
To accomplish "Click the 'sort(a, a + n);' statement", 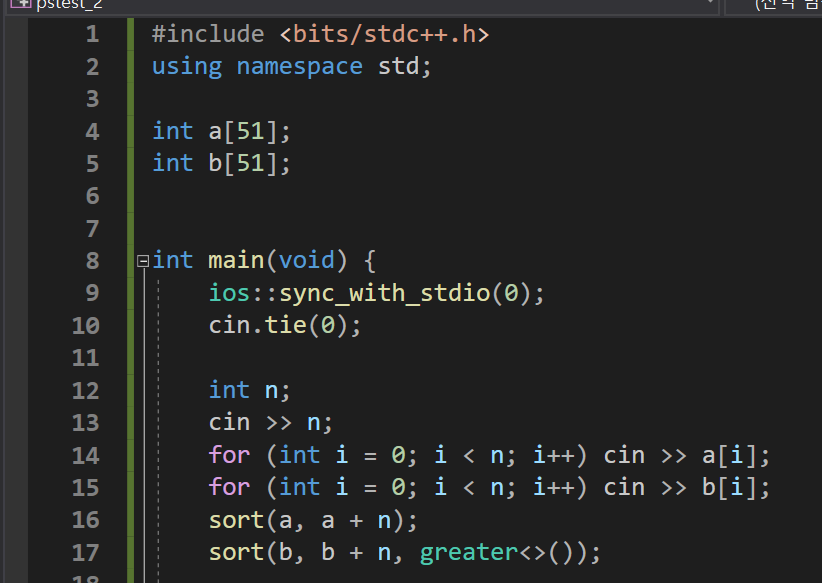I will (x=313, y=521).
